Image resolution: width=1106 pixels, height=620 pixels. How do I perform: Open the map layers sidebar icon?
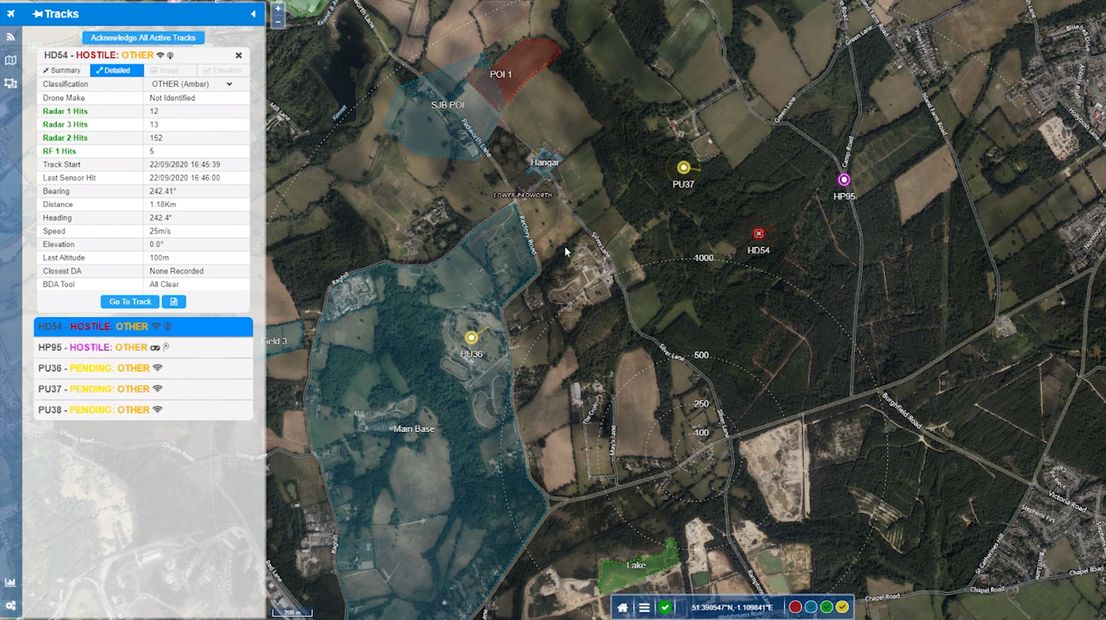point(11,61)
